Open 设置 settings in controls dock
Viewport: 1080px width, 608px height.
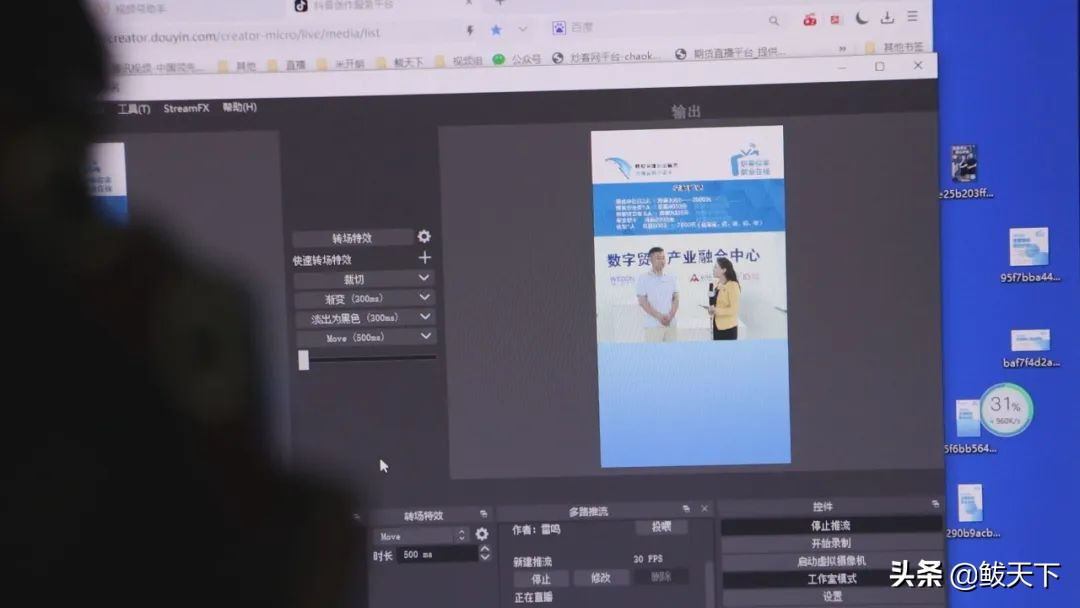pyautogui.click(x=832, y=596)
